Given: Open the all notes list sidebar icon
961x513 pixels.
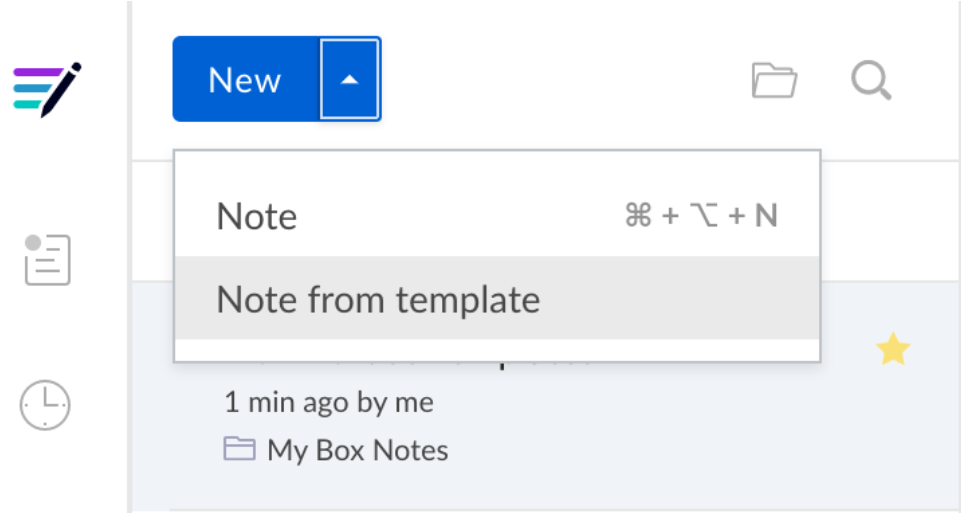Looking at the screenshot, I should tap(47, 260).
